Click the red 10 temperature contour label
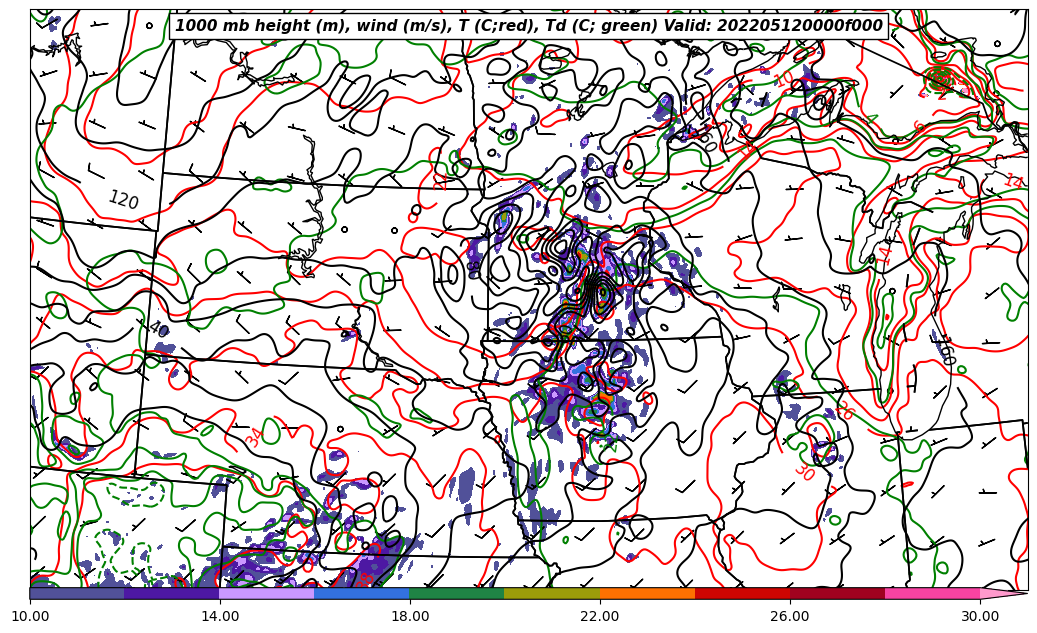The image size is (1037, 633). coord(783,79)
